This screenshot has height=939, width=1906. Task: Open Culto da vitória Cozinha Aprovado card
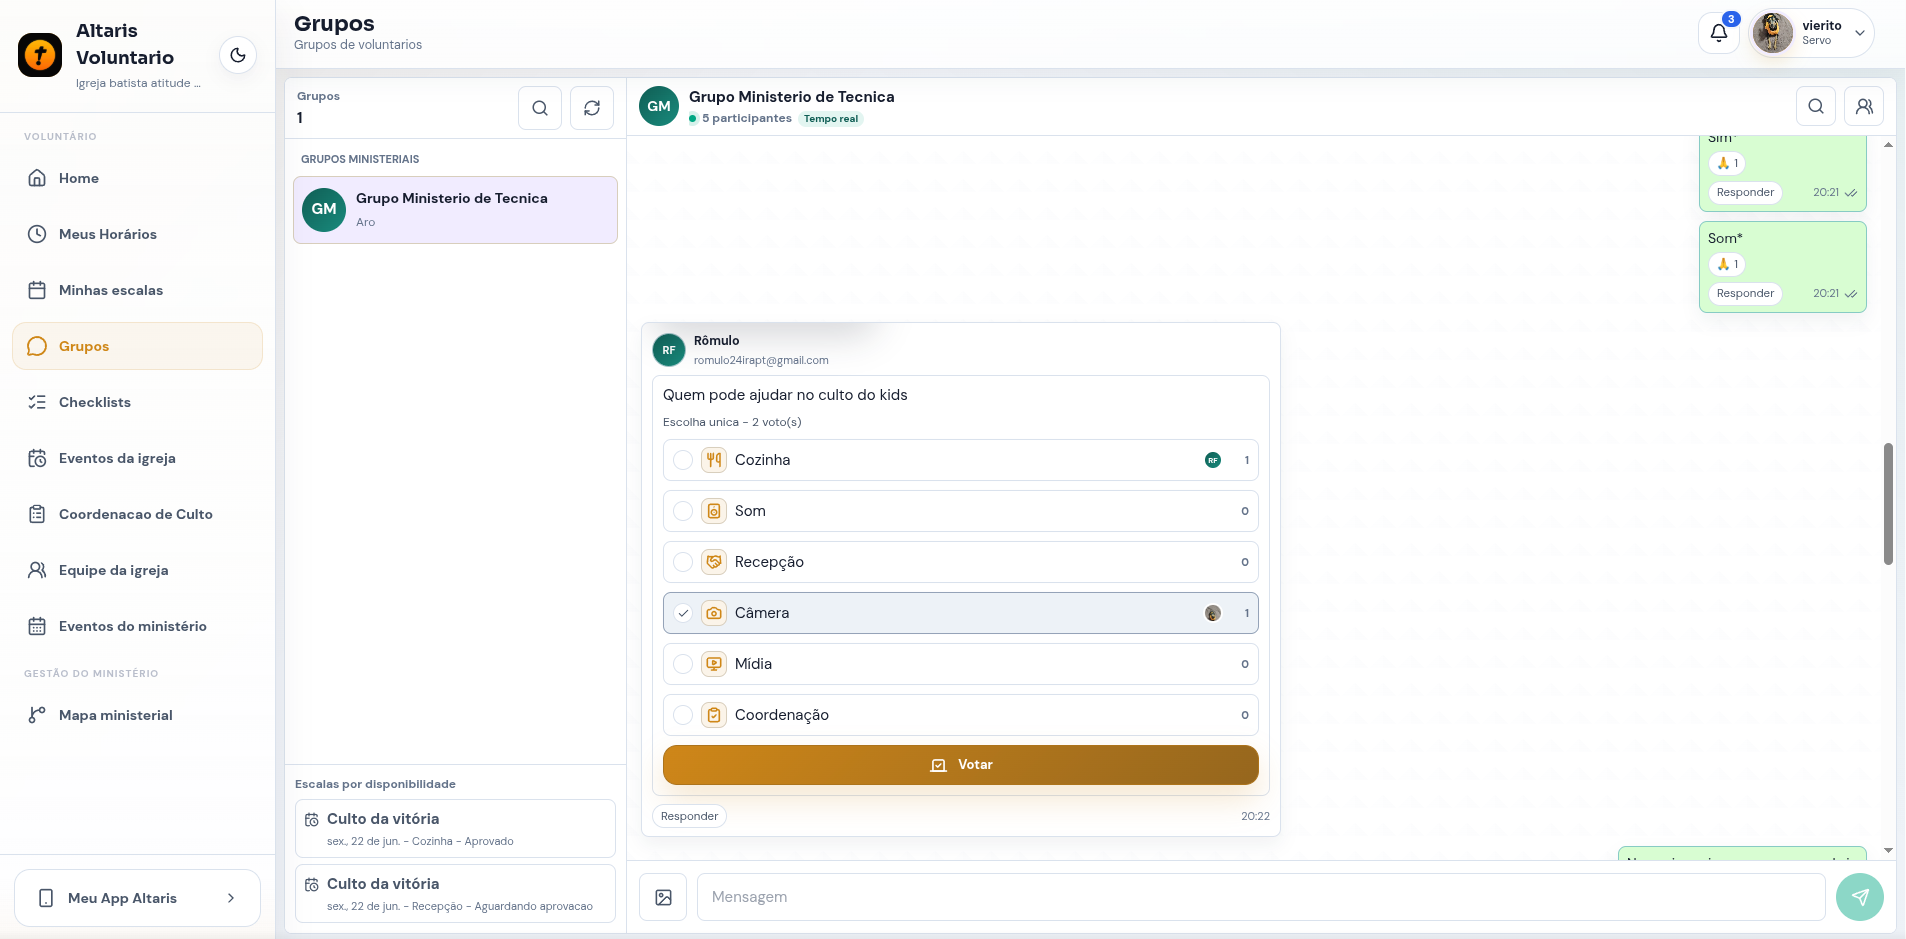click(x=455, y=828)
